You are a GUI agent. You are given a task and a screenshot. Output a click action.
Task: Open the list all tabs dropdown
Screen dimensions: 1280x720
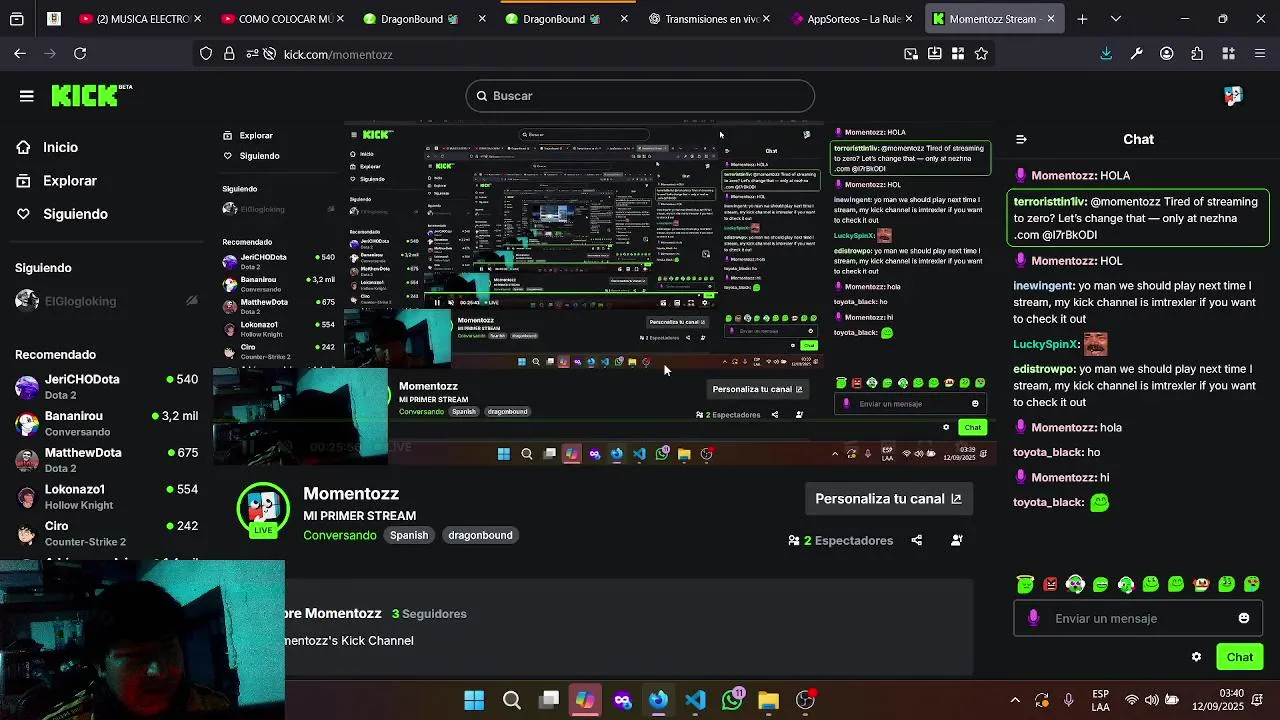tap(1115, 19)
